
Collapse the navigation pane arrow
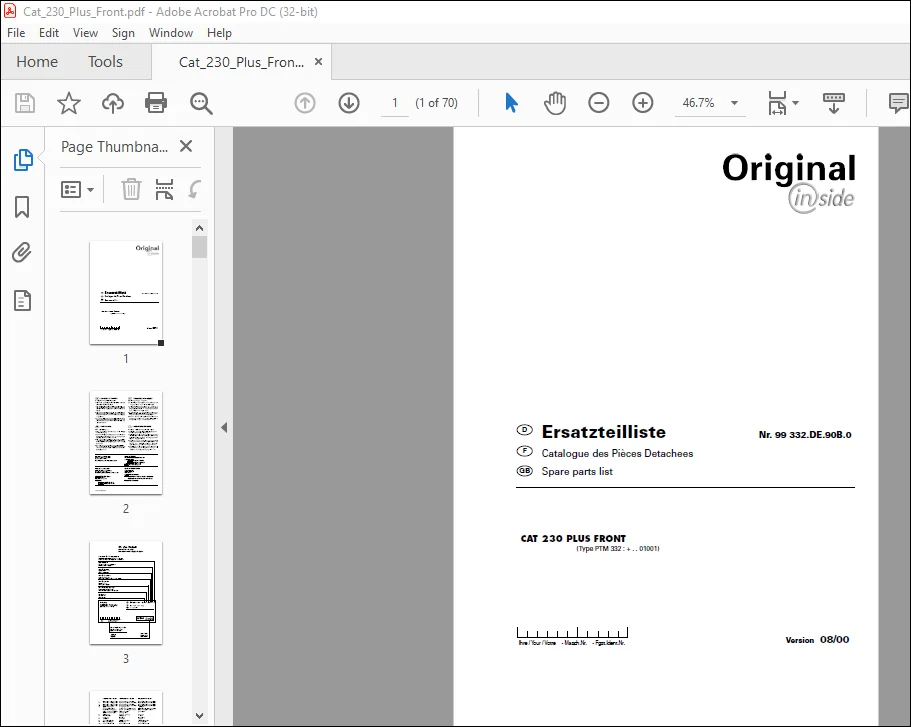coord(224,428)
